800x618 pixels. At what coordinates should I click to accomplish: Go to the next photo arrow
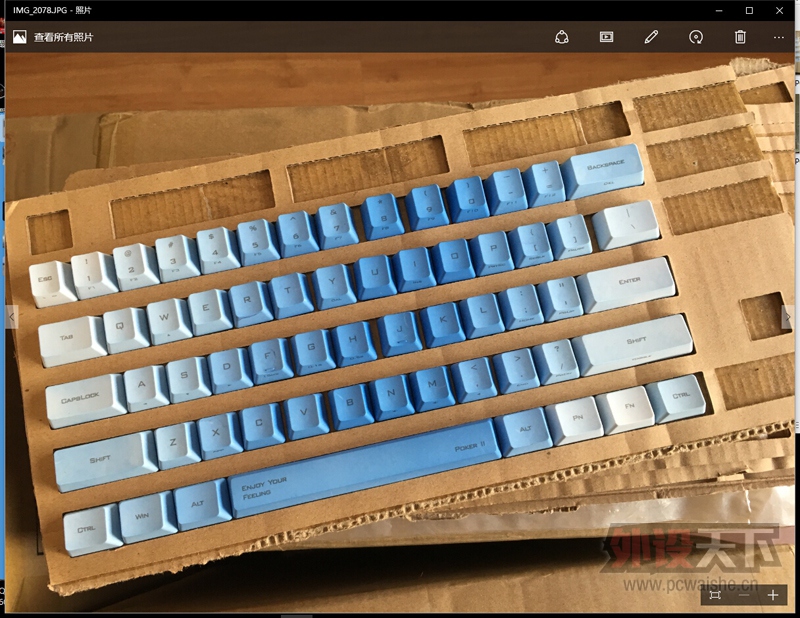coord(787,317)
